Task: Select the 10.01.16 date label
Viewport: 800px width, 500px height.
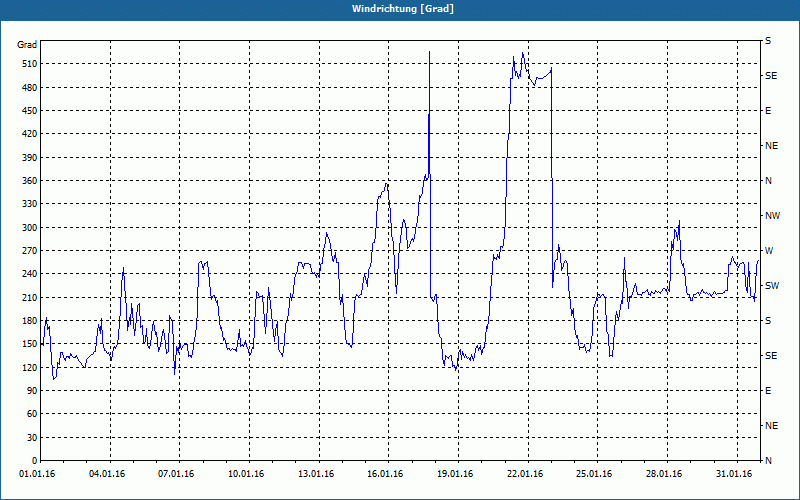Action: pos(246,474)
